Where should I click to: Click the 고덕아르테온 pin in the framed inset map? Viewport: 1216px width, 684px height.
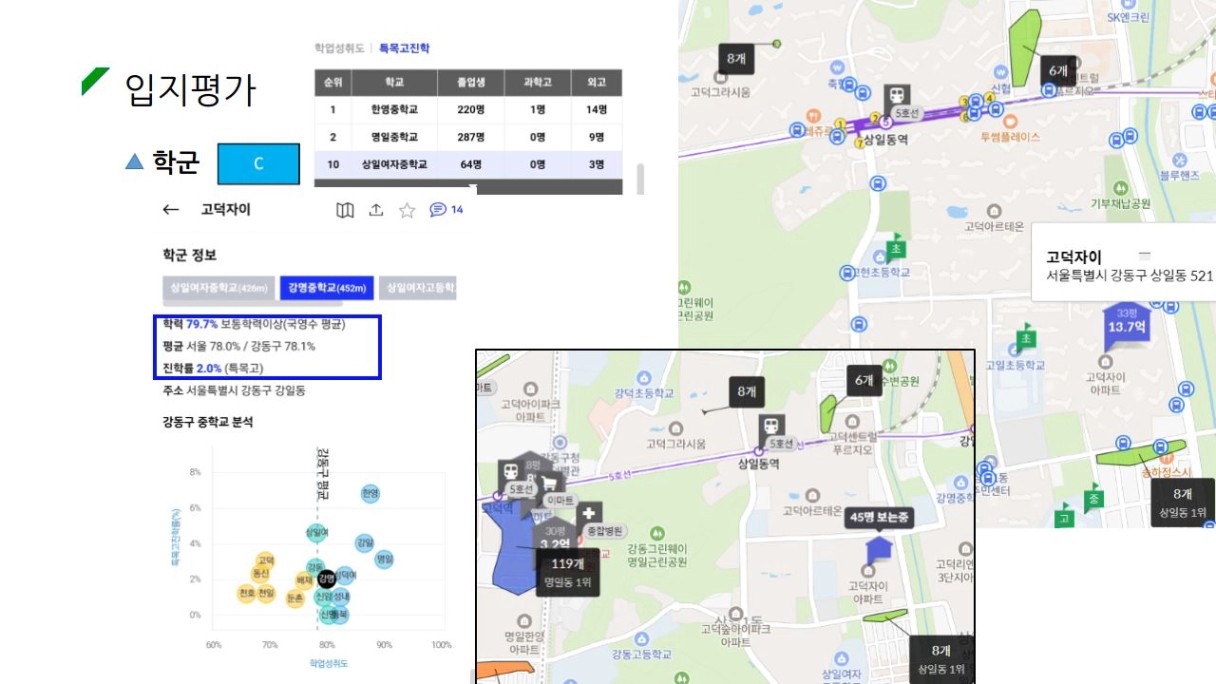click(813, 495)
